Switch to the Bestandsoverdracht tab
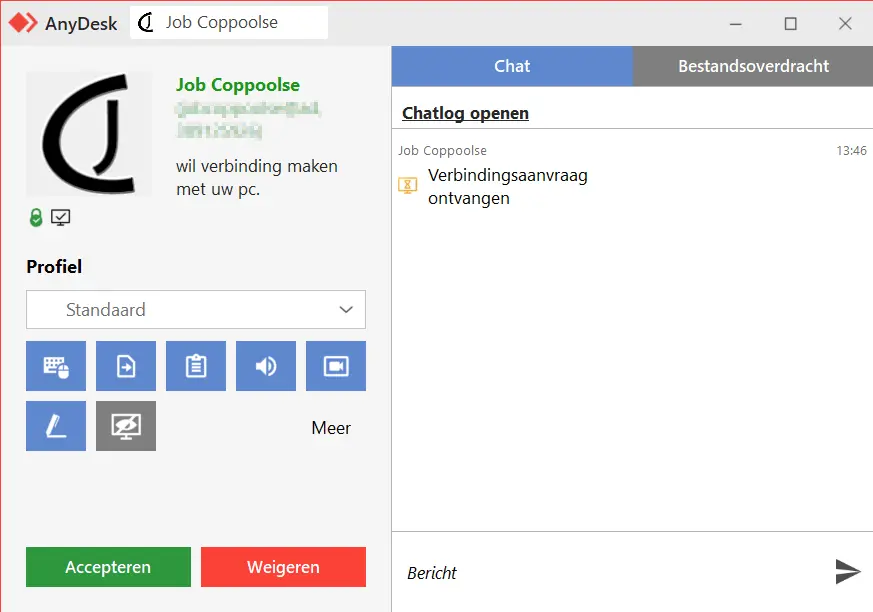 (752, 66)
